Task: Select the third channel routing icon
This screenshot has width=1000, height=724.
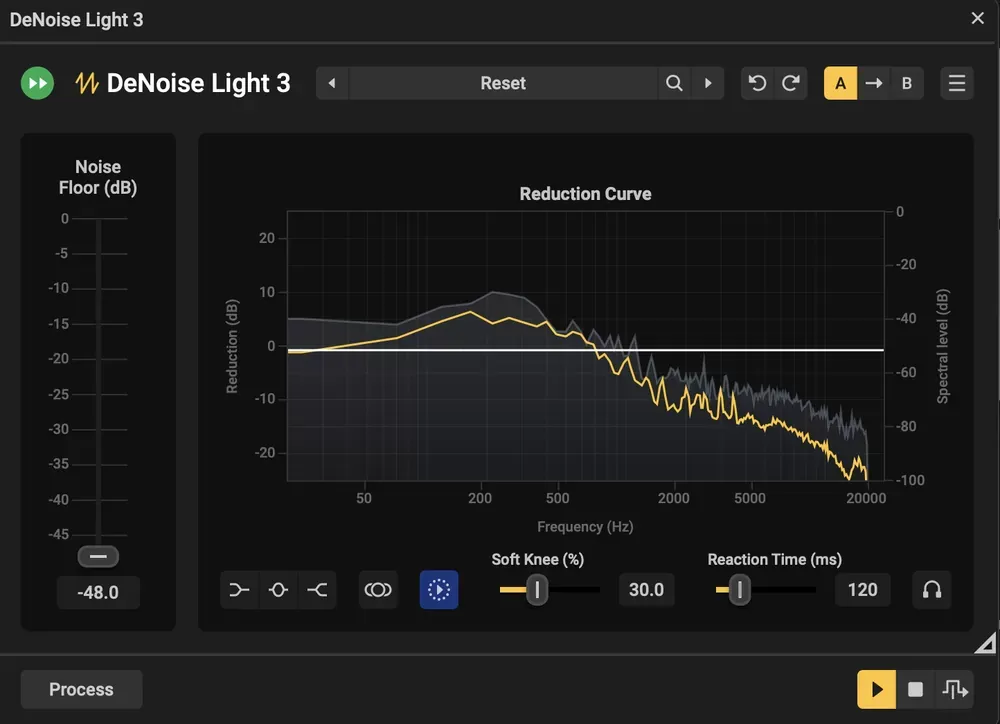Action: pyautogui.click(x=317, y=590)
